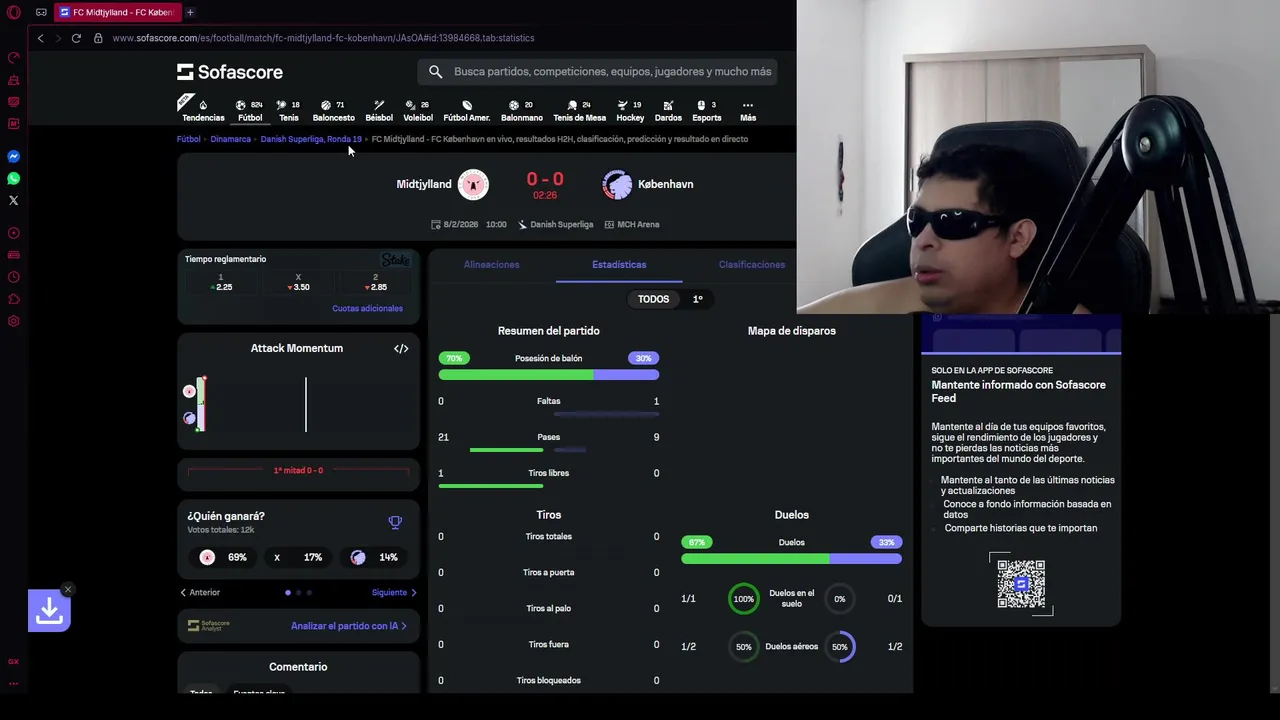Vote for draw X at 17%
This screenshot has width=1280, height=720.
pos(298,557)
